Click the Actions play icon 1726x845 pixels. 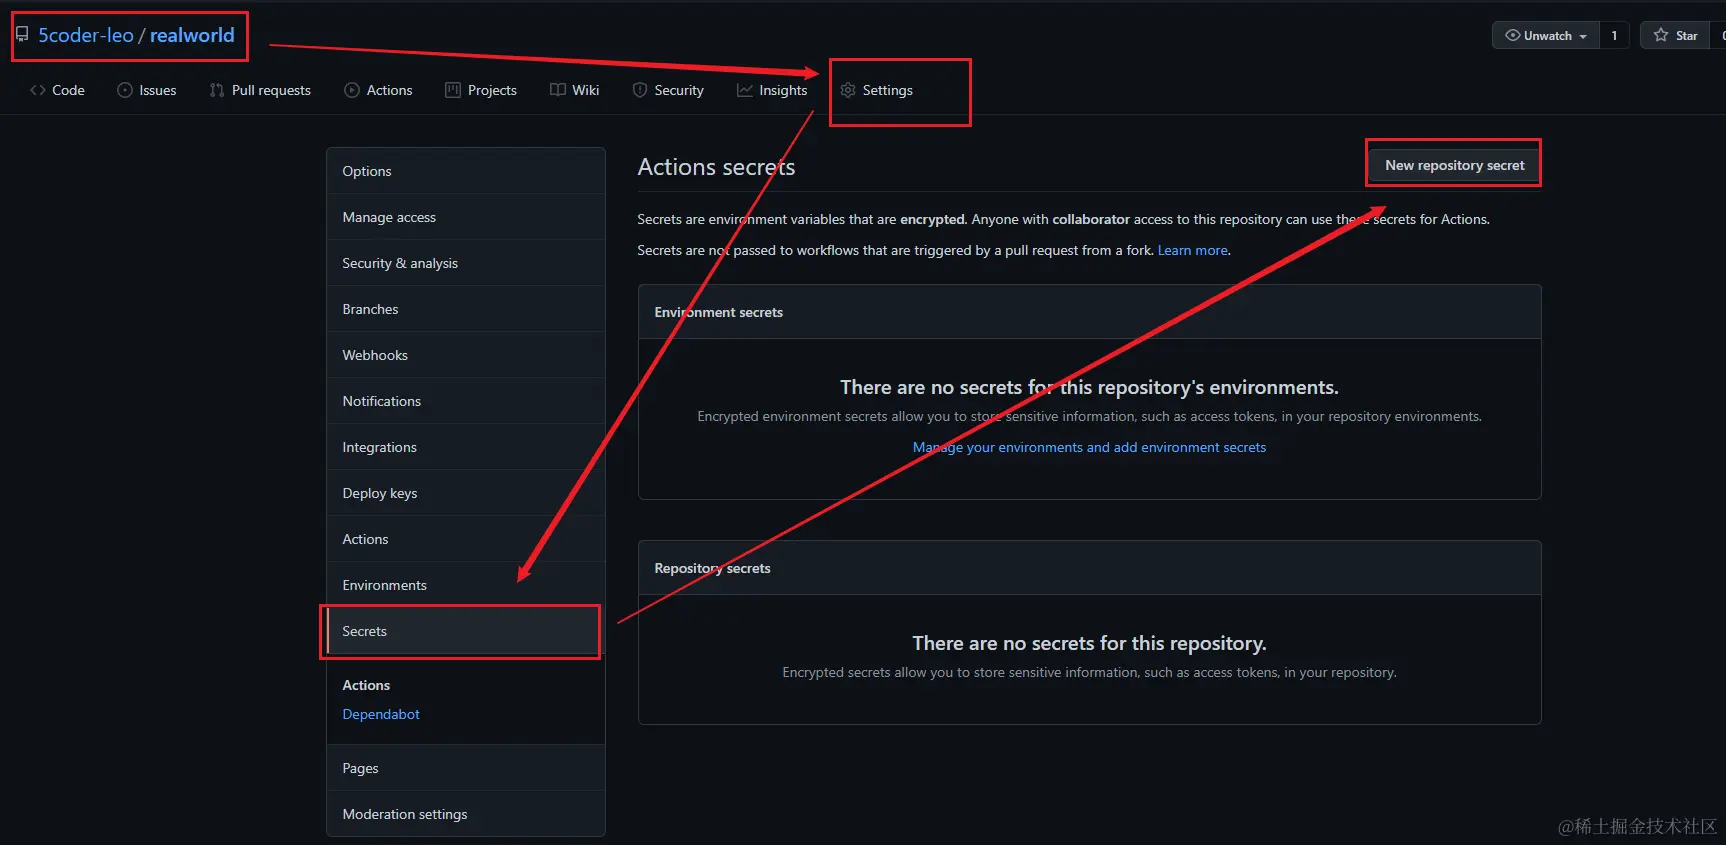352,90
